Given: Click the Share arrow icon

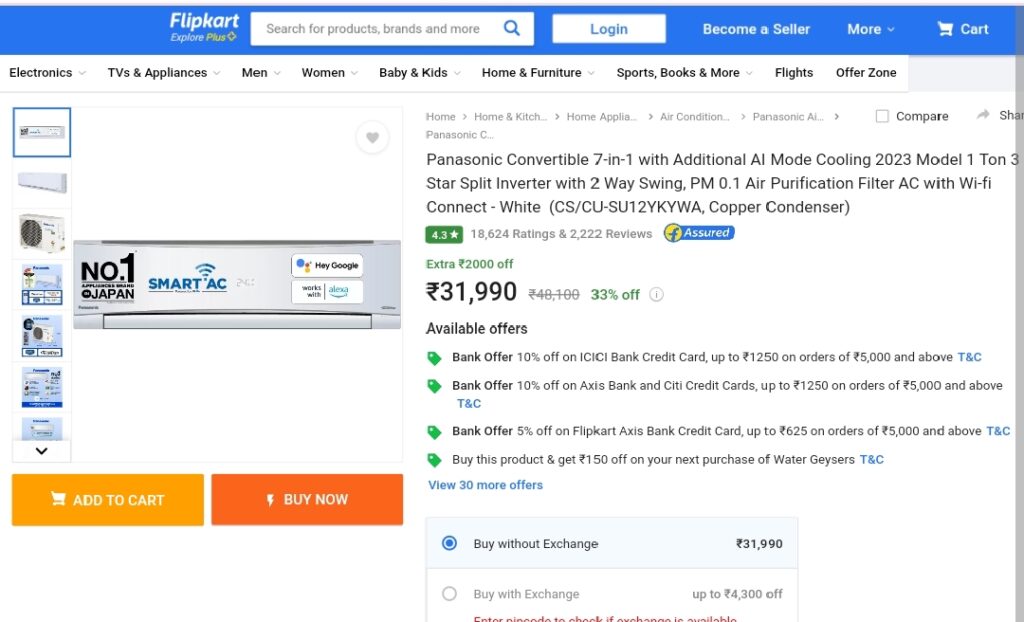Looking at the screenshot, I should pyautogui.click(x=983, y=115).
